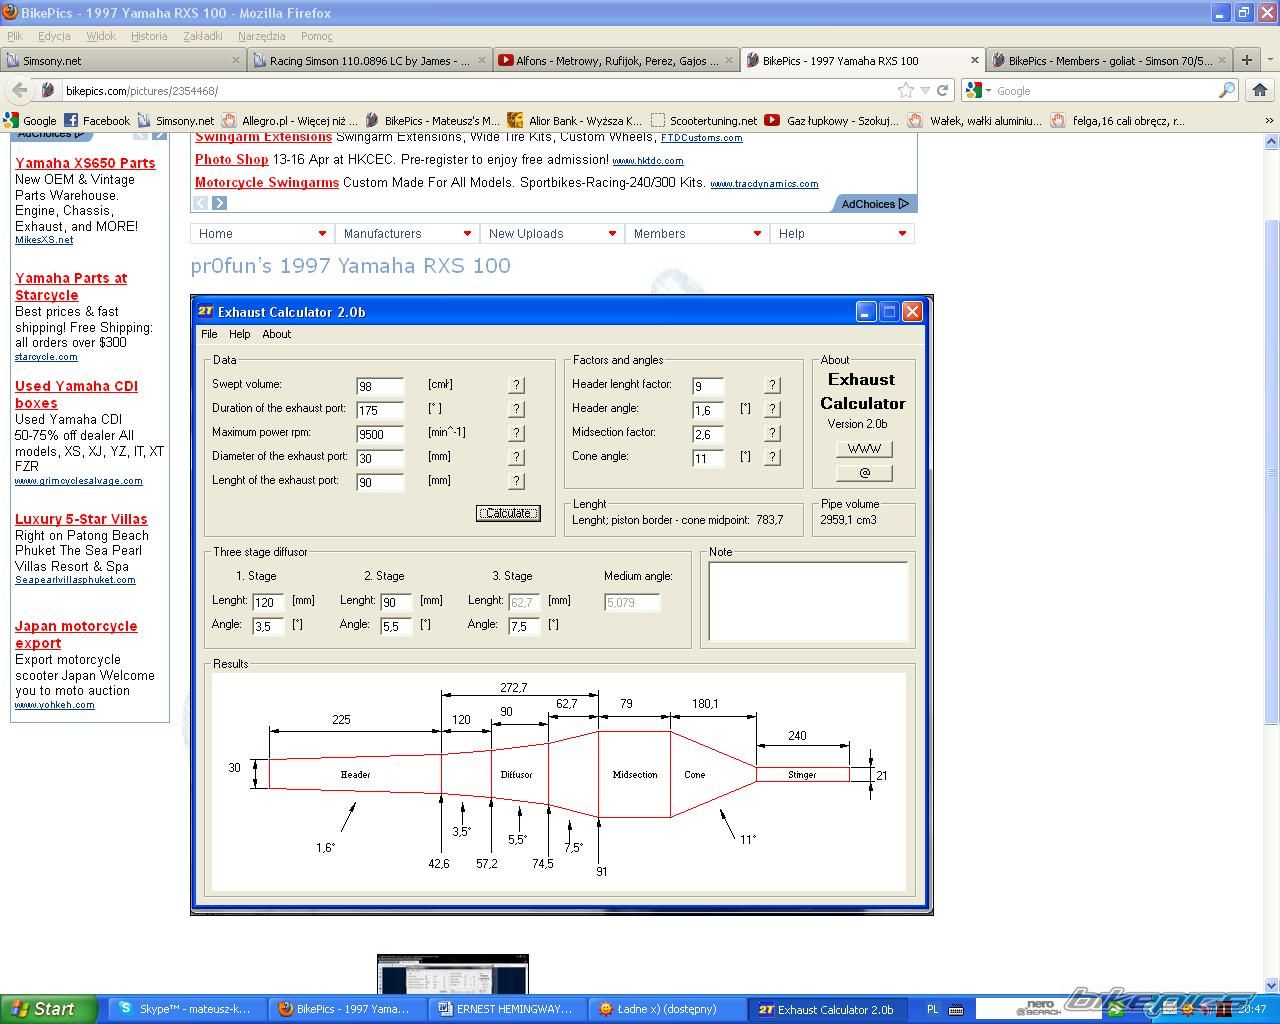This screenshot has width=1280, height=1024.
Task: Switch to Racing Simson 110.0896 LC tab
Action: coord(369,60)
